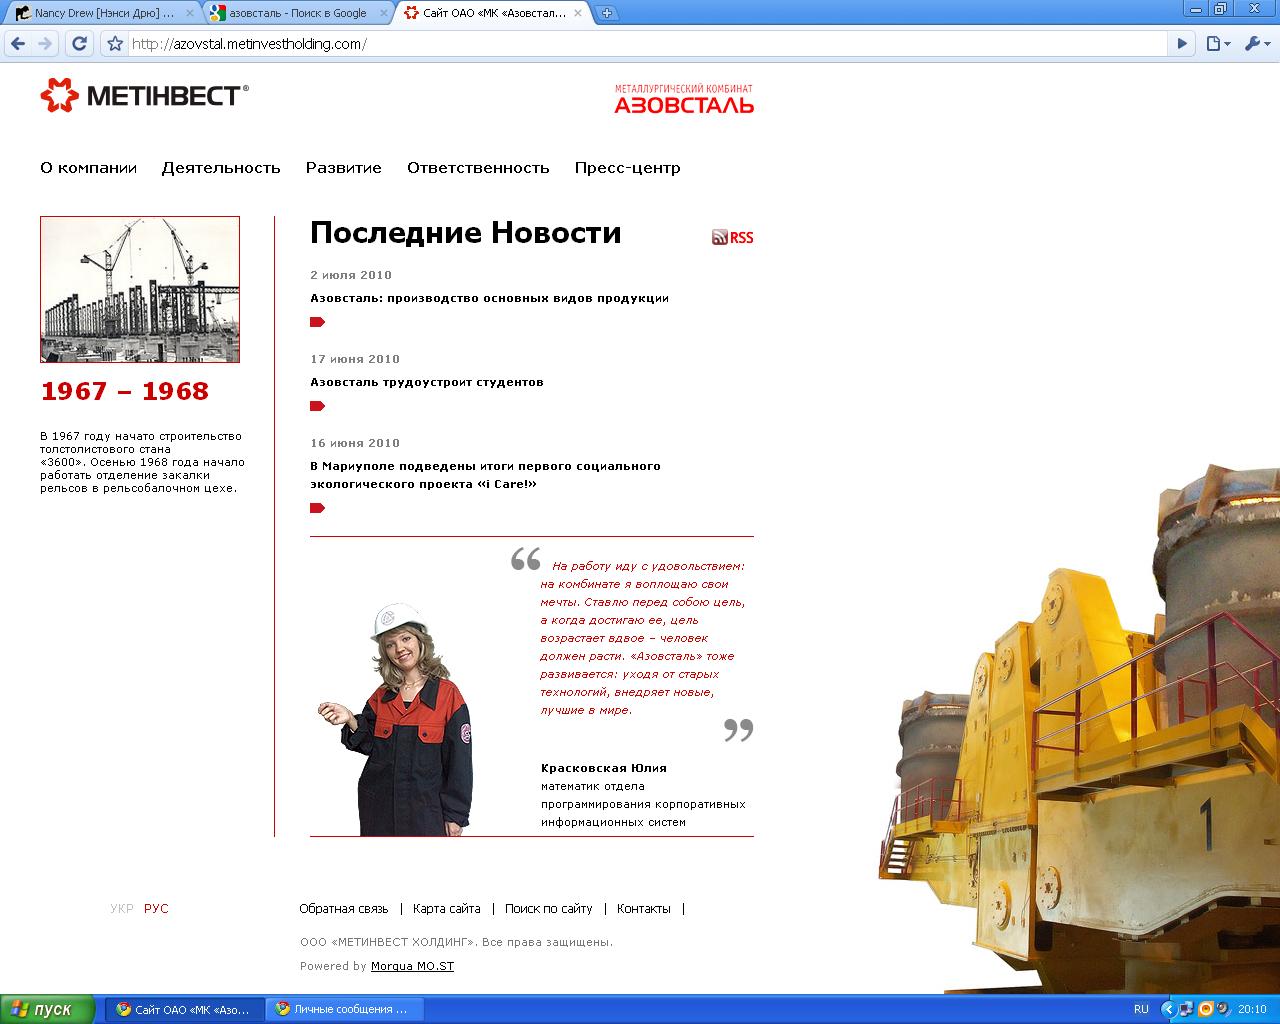This screenshot has width=1280, height=1024.
Task: Click the taskbar clock showing 20:10
Action: click(x=1252, y=1009)
